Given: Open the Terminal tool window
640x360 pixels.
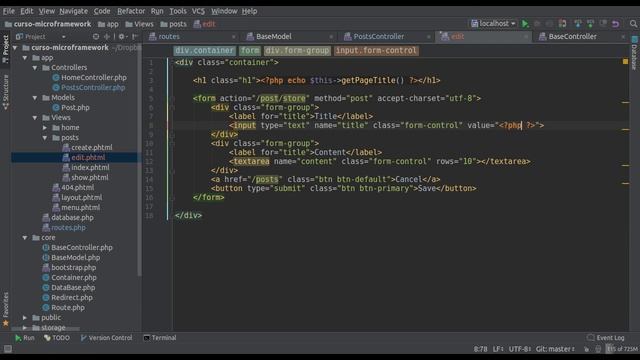Looking at the screenshot, I should point(160,338).
